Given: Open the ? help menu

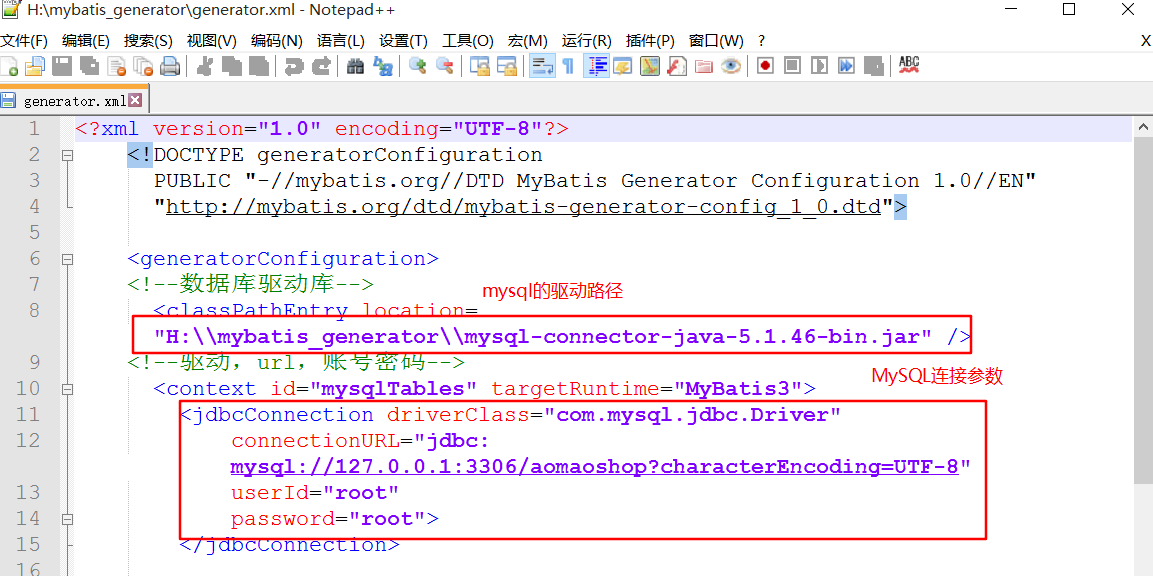Looking at the screenshot, I should coord(761,40).
